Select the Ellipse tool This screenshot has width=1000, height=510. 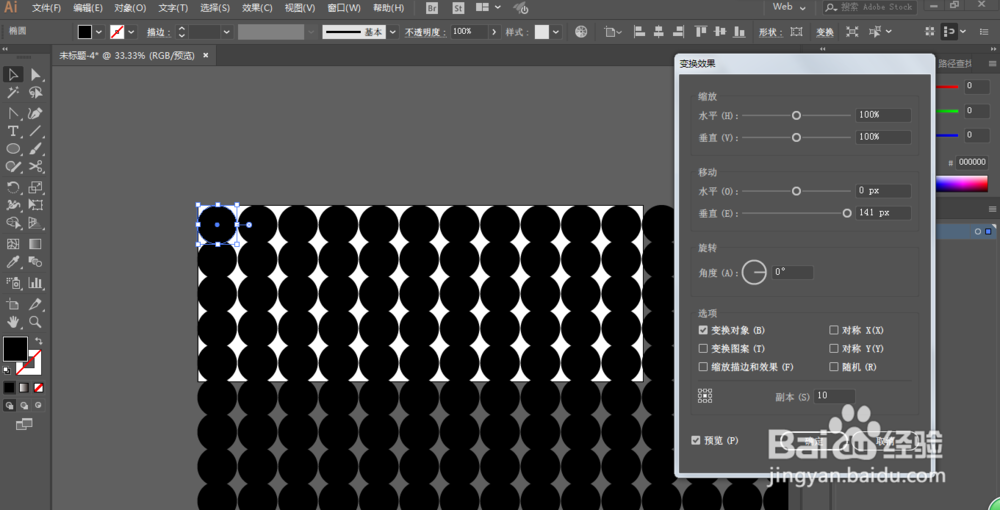pyautogui.click(x=13, y=149)
